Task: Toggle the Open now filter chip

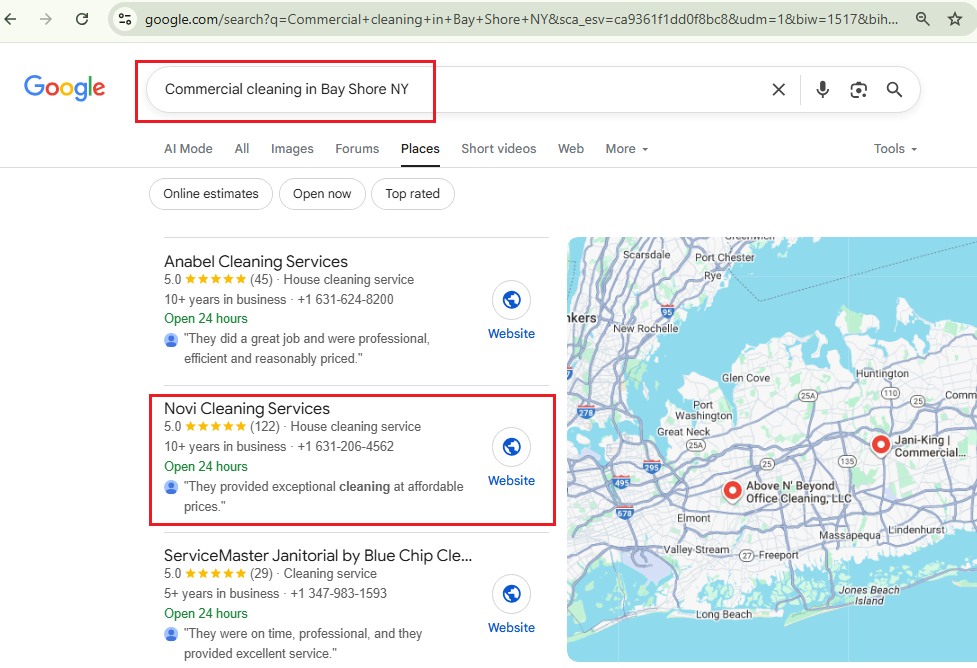Action: coord(322,194)
